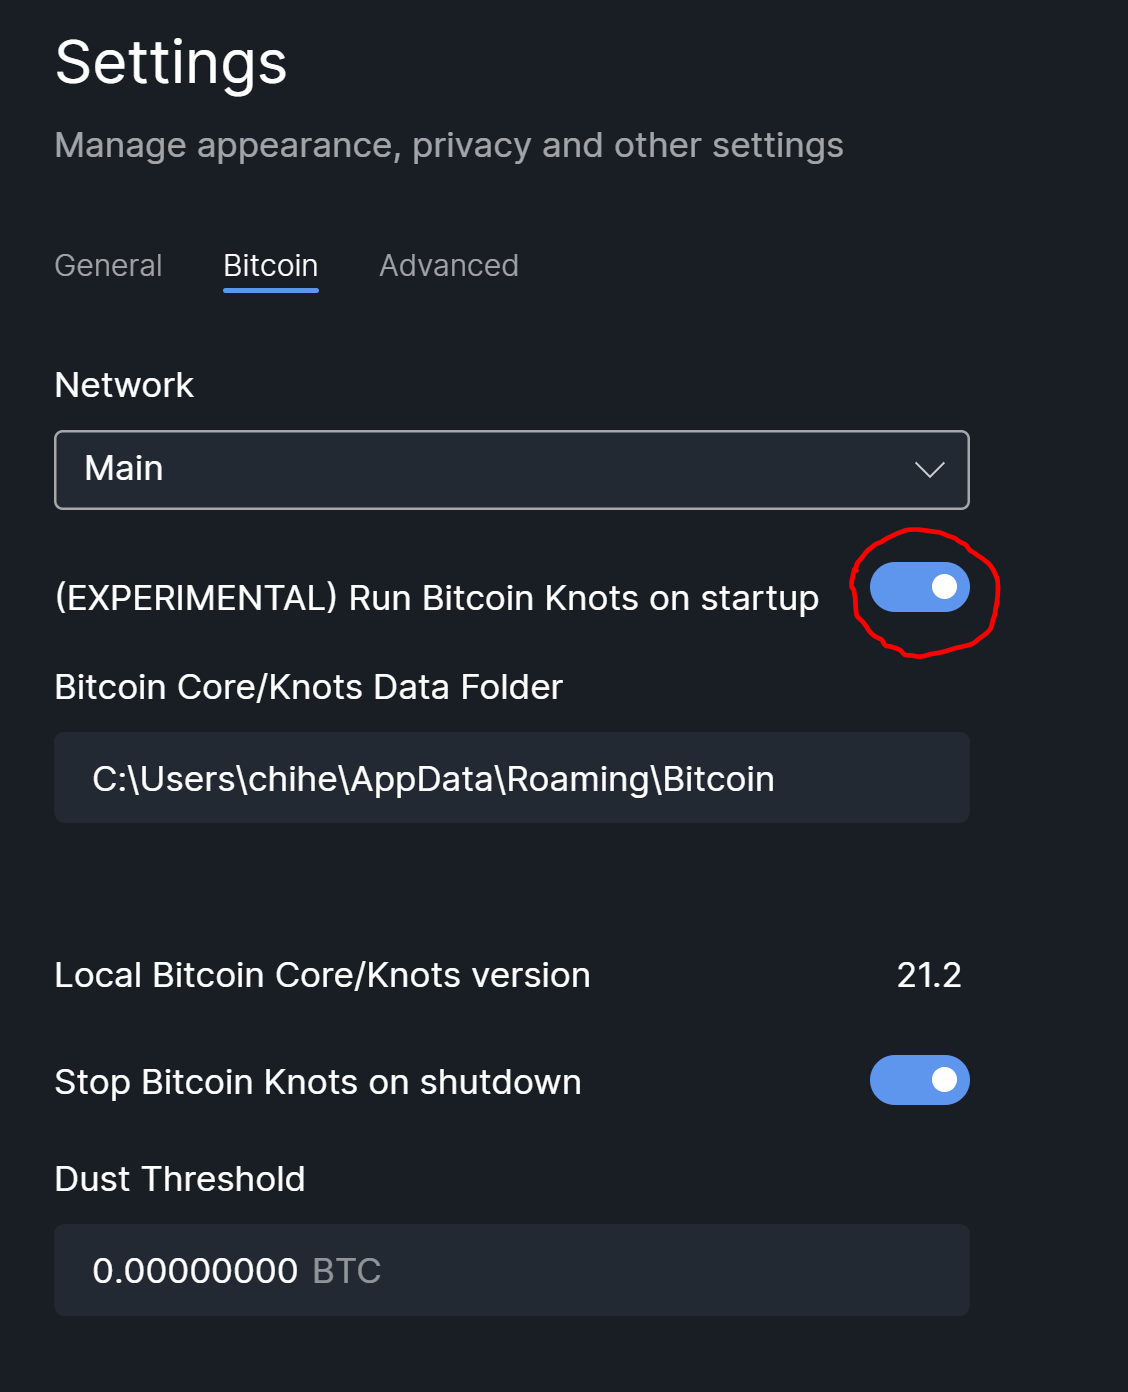Click the Settings page heading

pyautogui.click(x=170, y=64)
